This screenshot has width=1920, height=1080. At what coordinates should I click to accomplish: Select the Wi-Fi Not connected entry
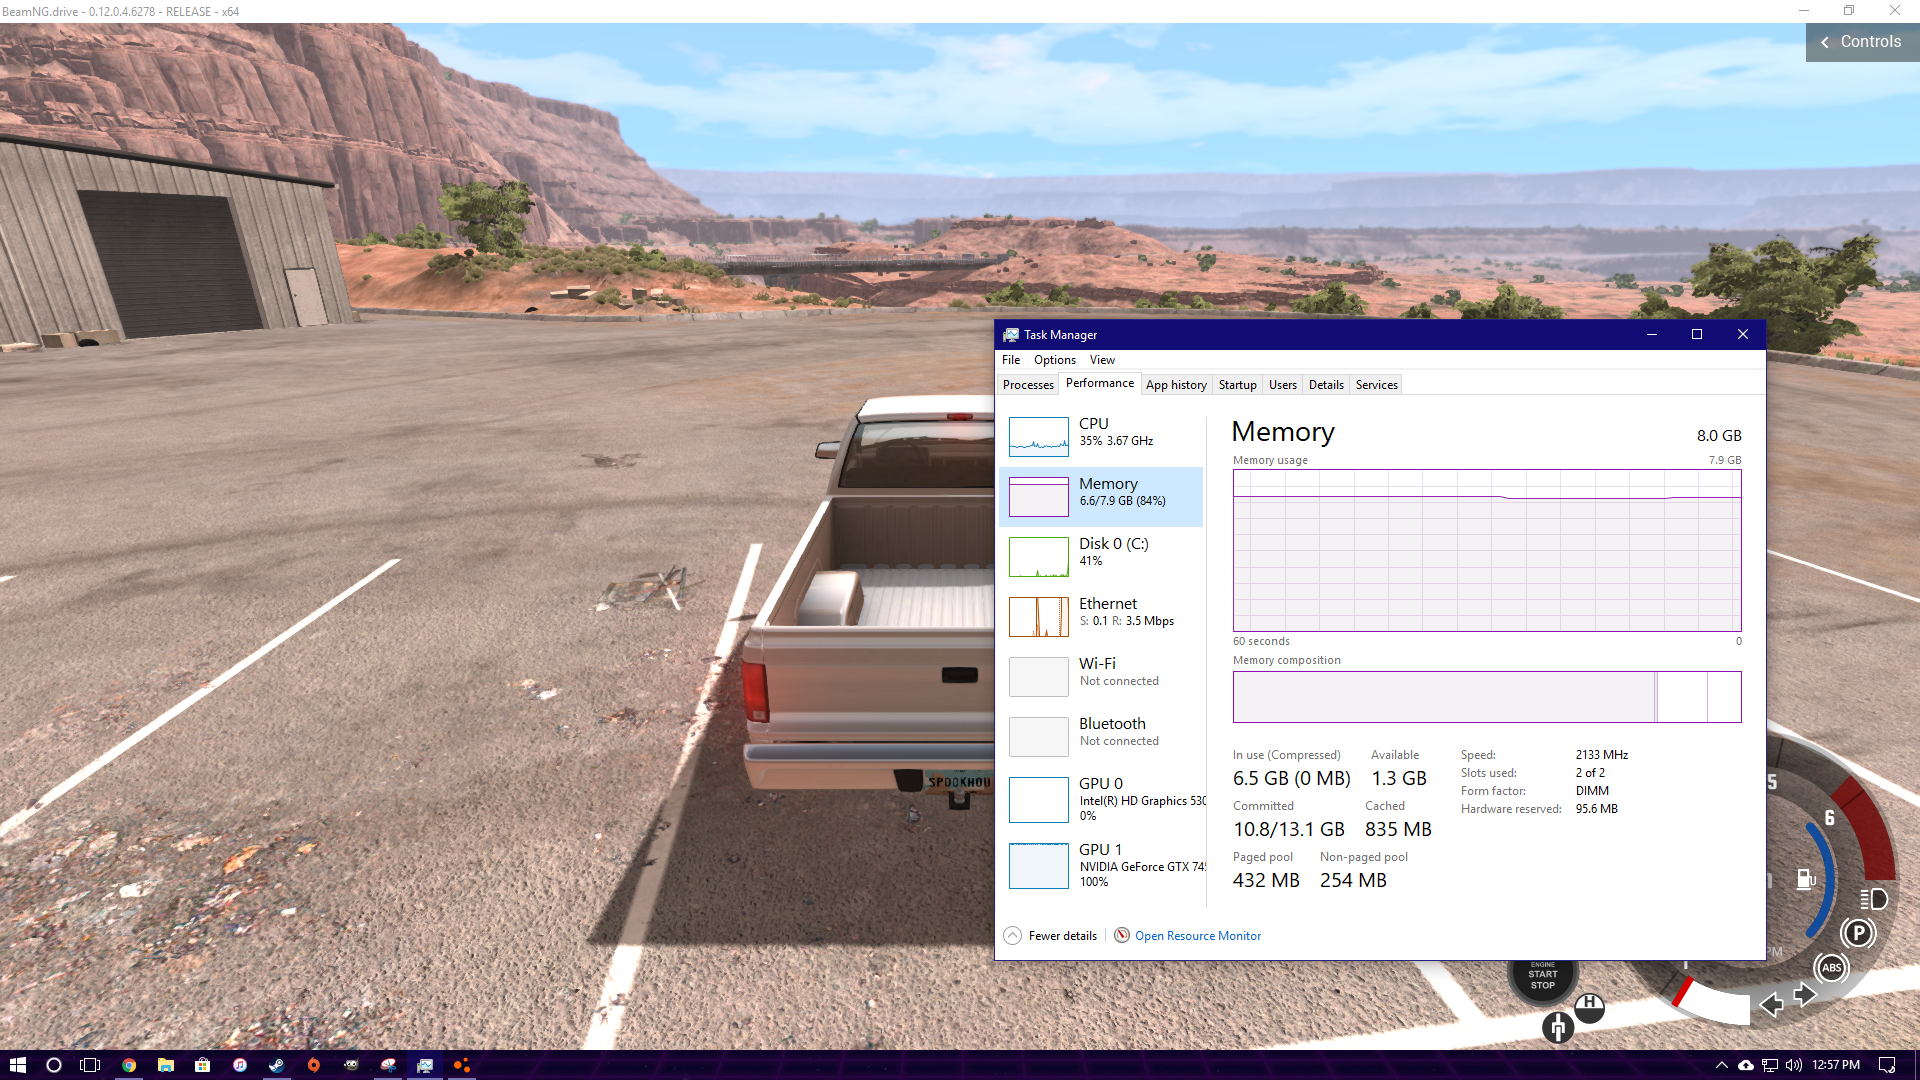(x=1101, y=677)
